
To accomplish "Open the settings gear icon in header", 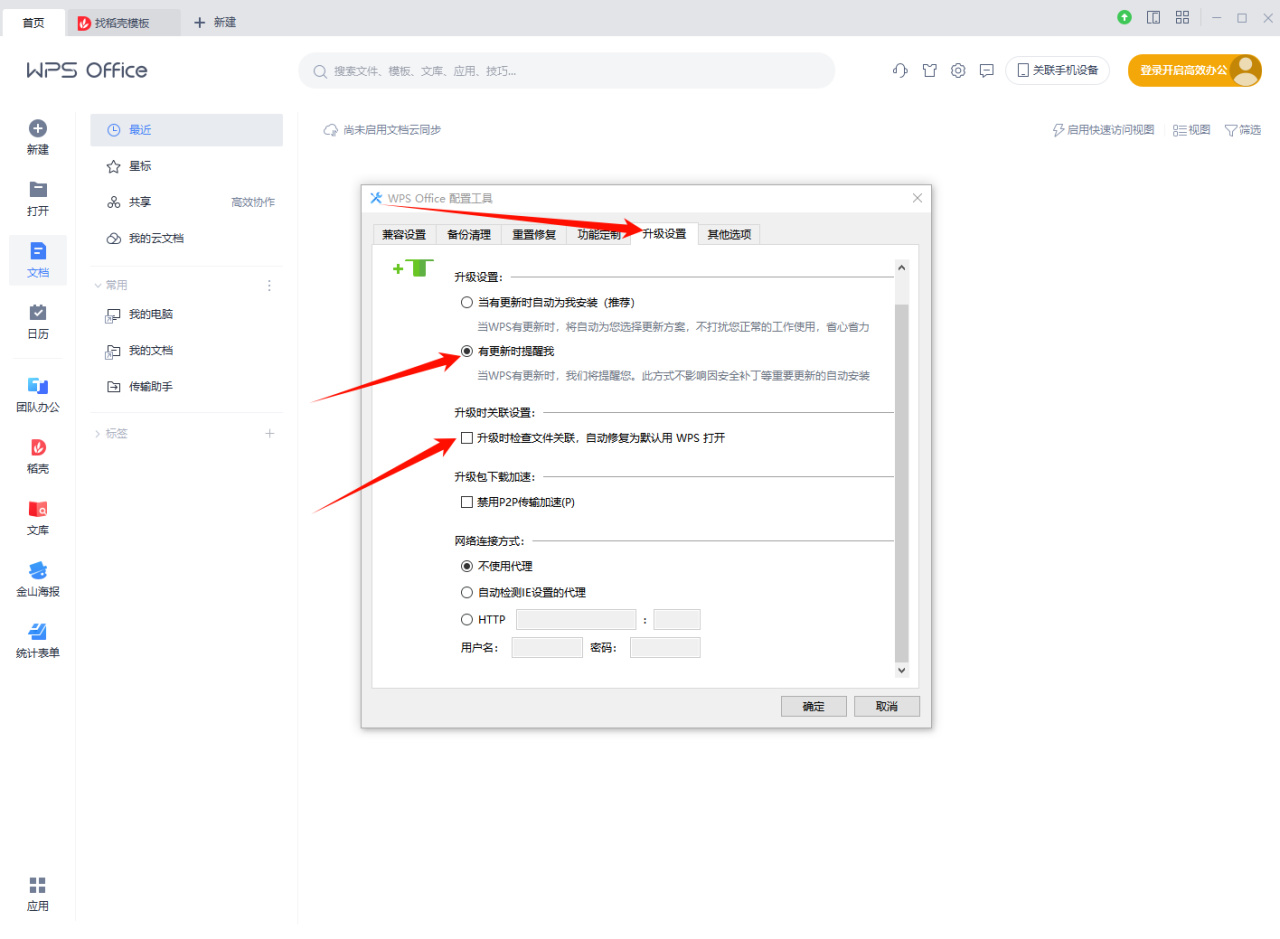I will (958, 70).
